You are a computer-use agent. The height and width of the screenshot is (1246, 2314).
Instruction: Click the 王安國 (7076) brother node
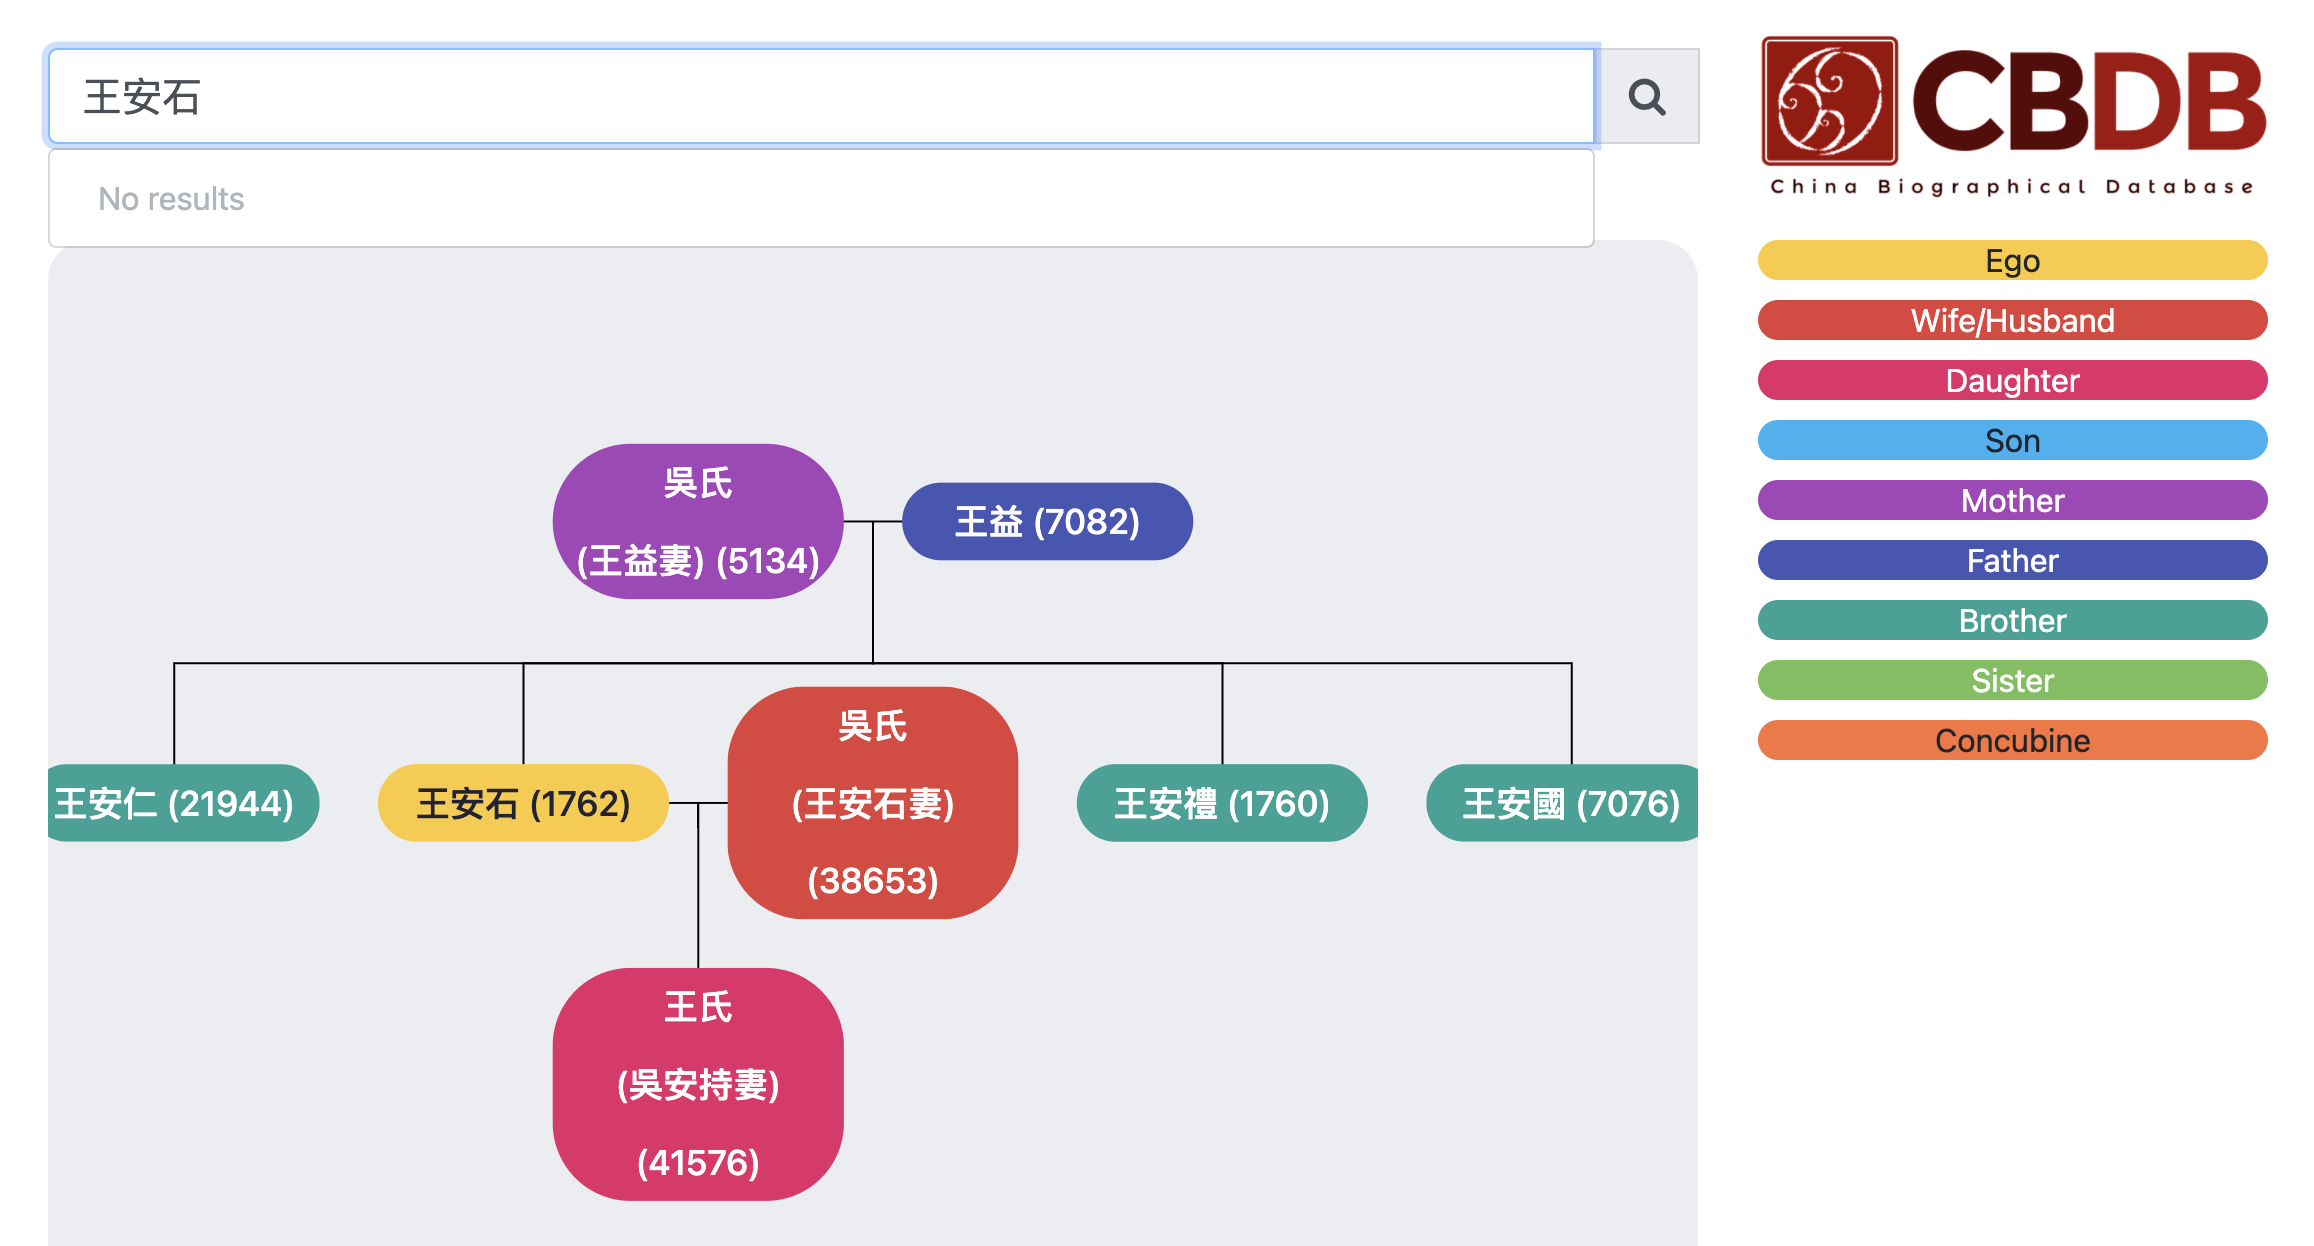click(x=1565, y=803)
